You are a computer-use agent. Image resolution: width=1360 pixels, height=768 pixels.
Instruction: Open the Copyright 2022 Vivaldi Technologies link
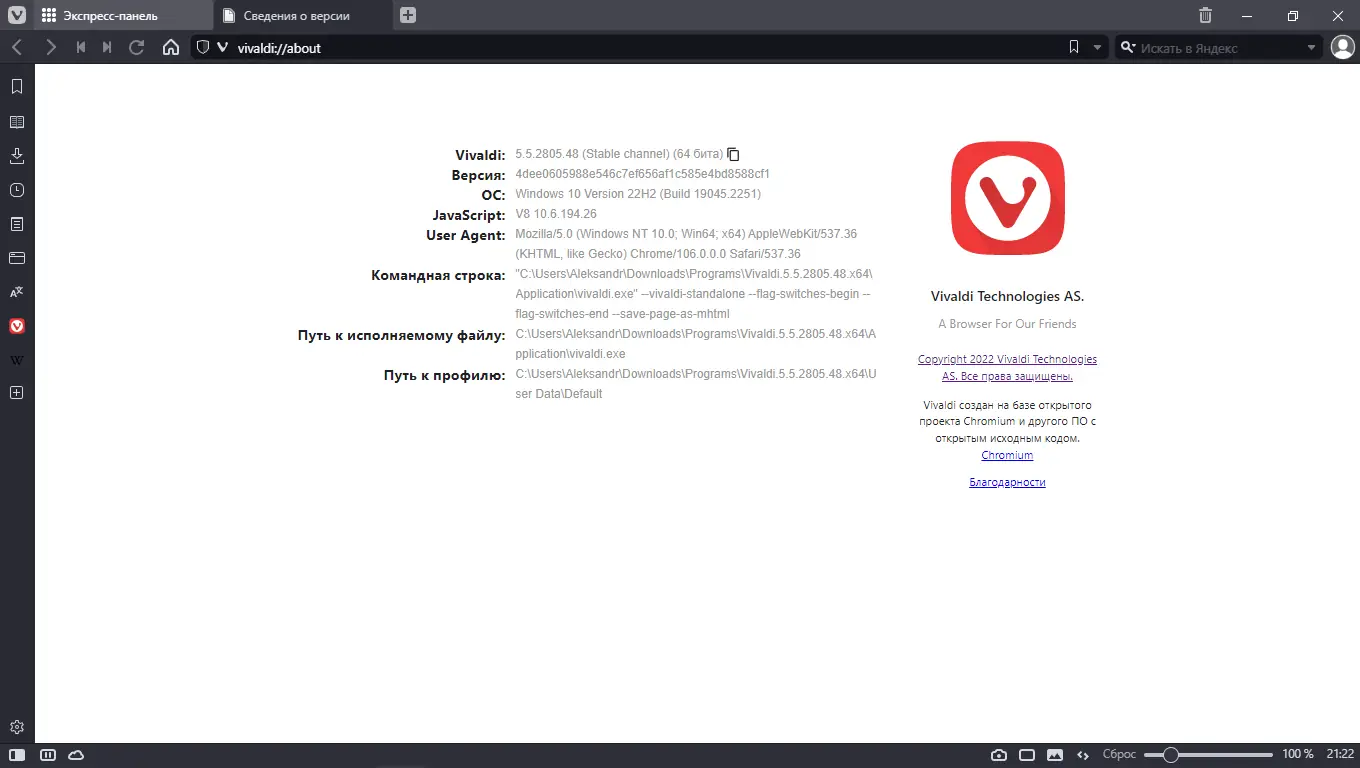point(1007,368)
